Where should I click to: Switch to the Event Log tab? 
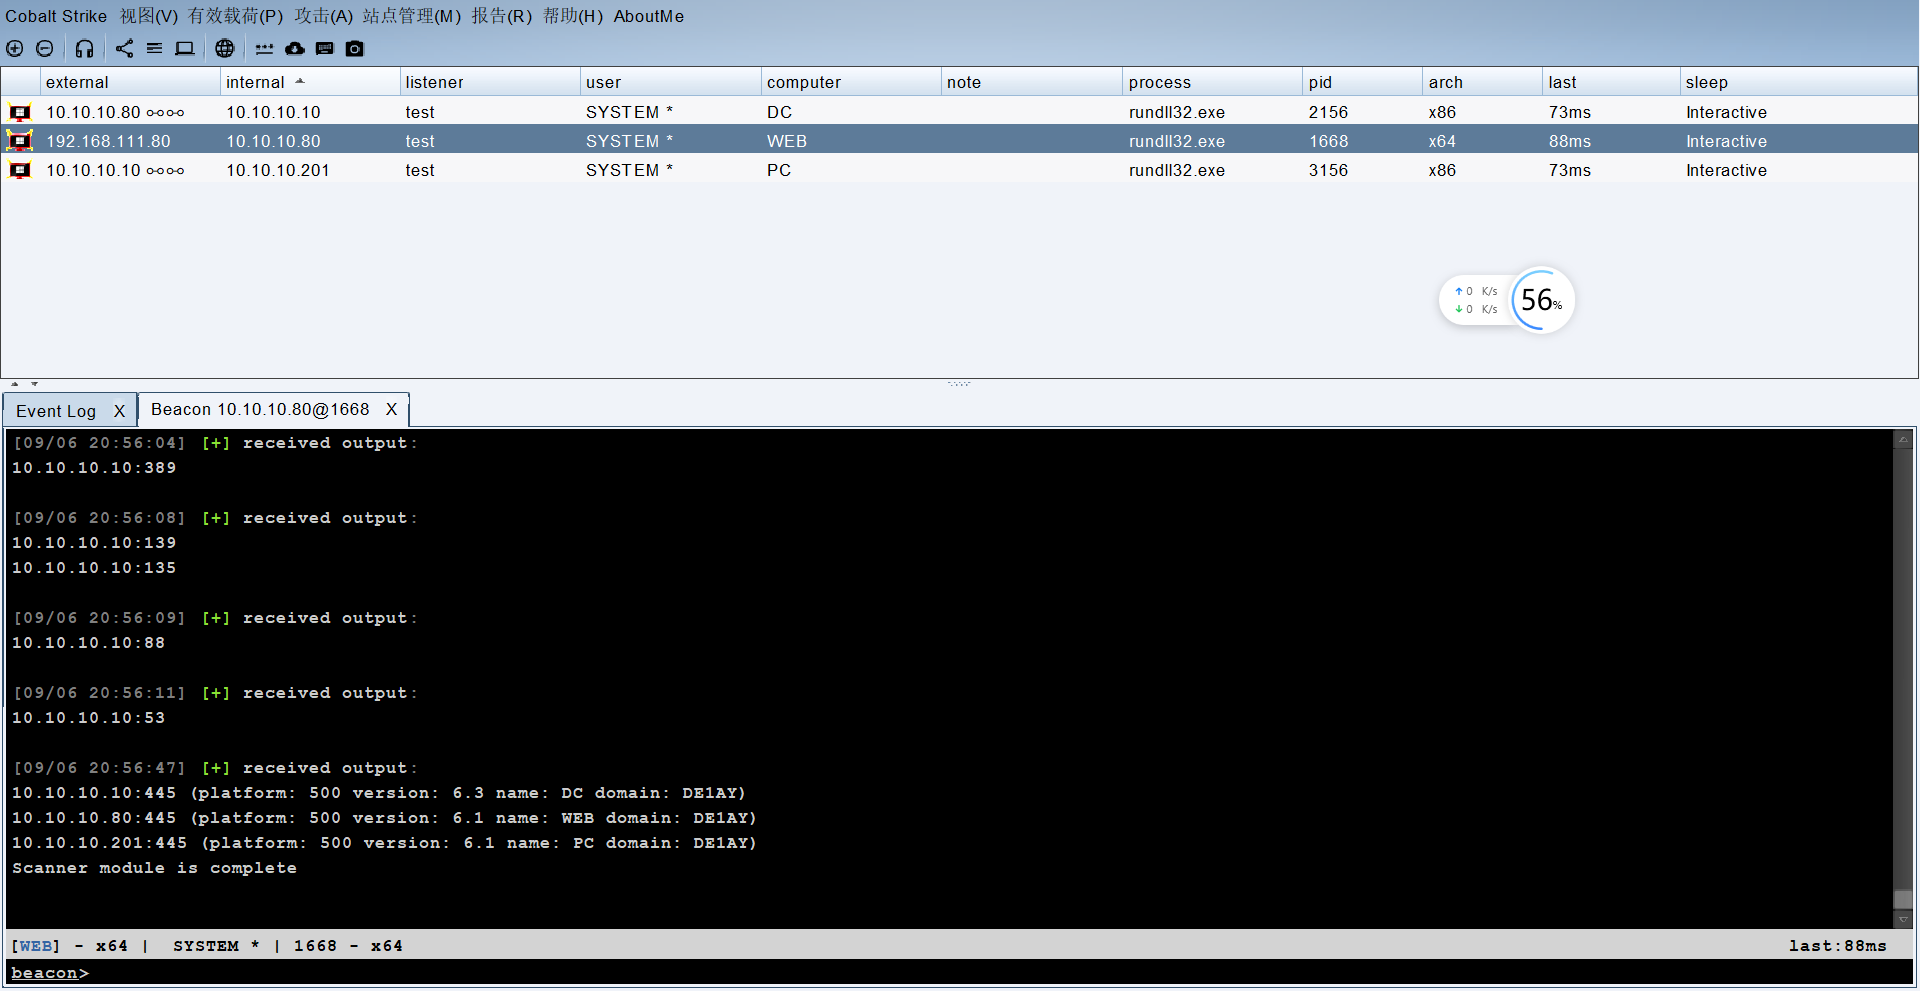[x=56, y=411]
